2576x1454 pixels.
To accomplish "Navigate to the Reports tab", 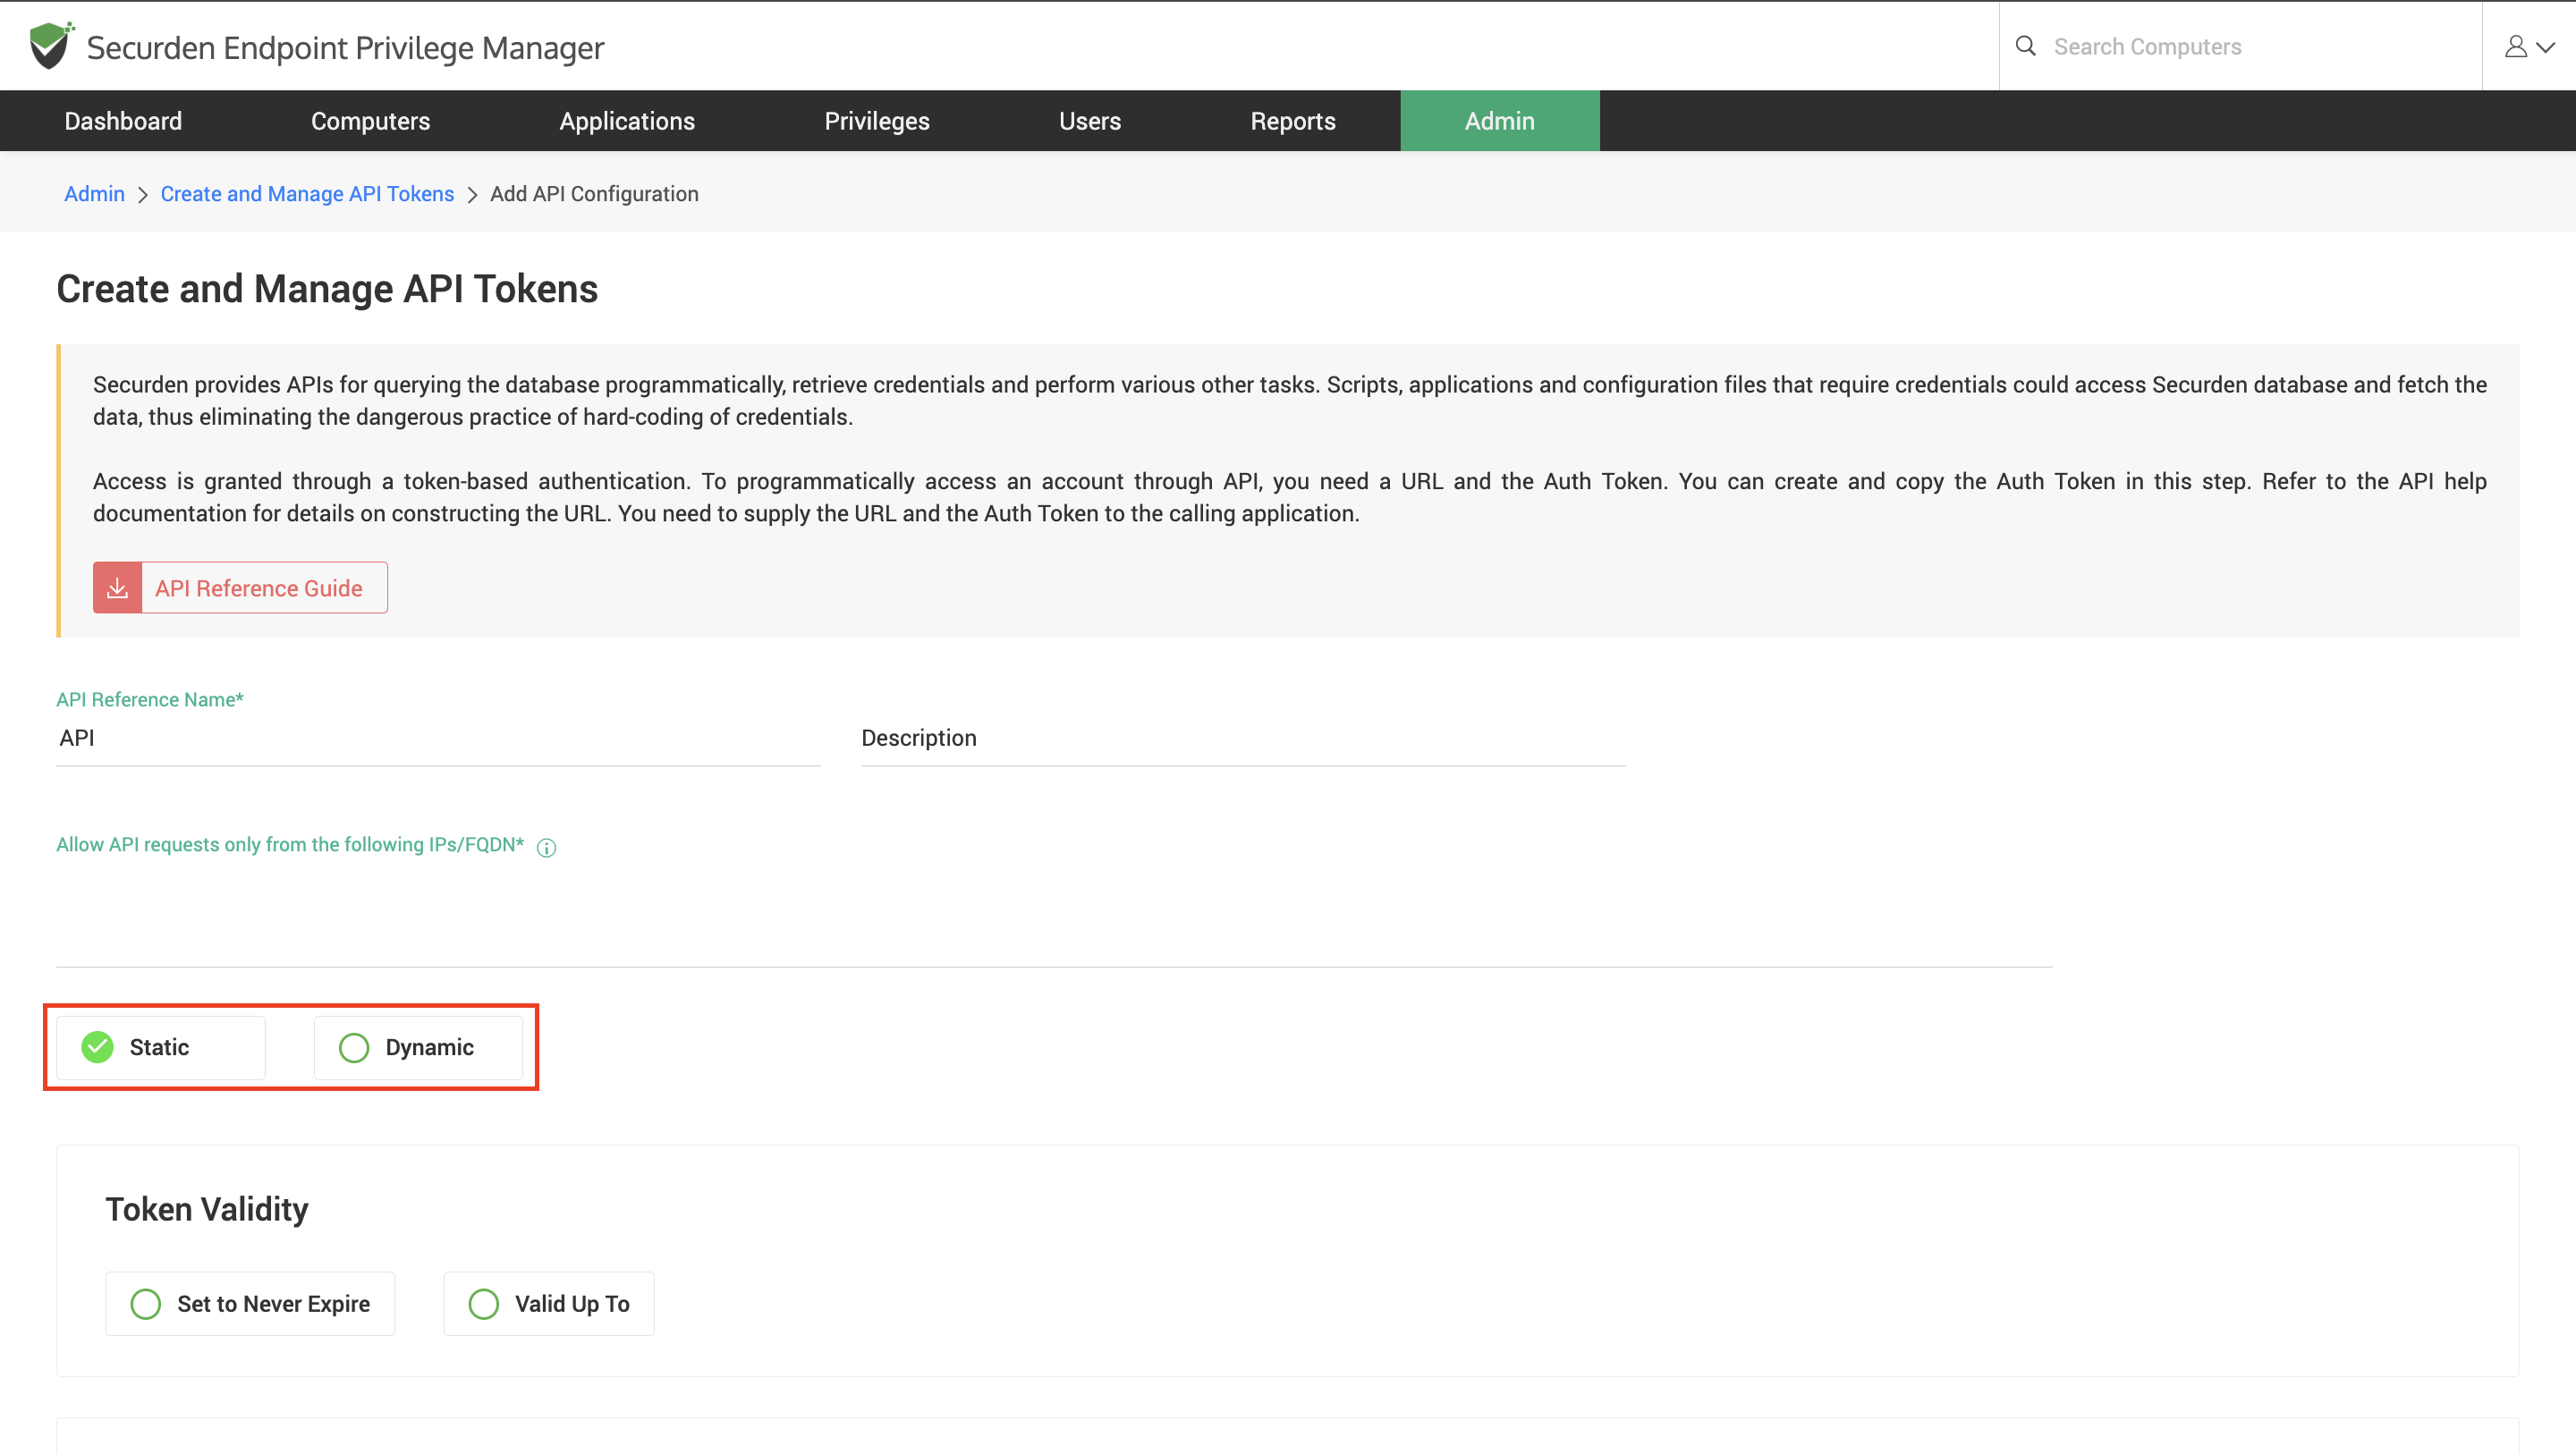I will click(1292, 121).
